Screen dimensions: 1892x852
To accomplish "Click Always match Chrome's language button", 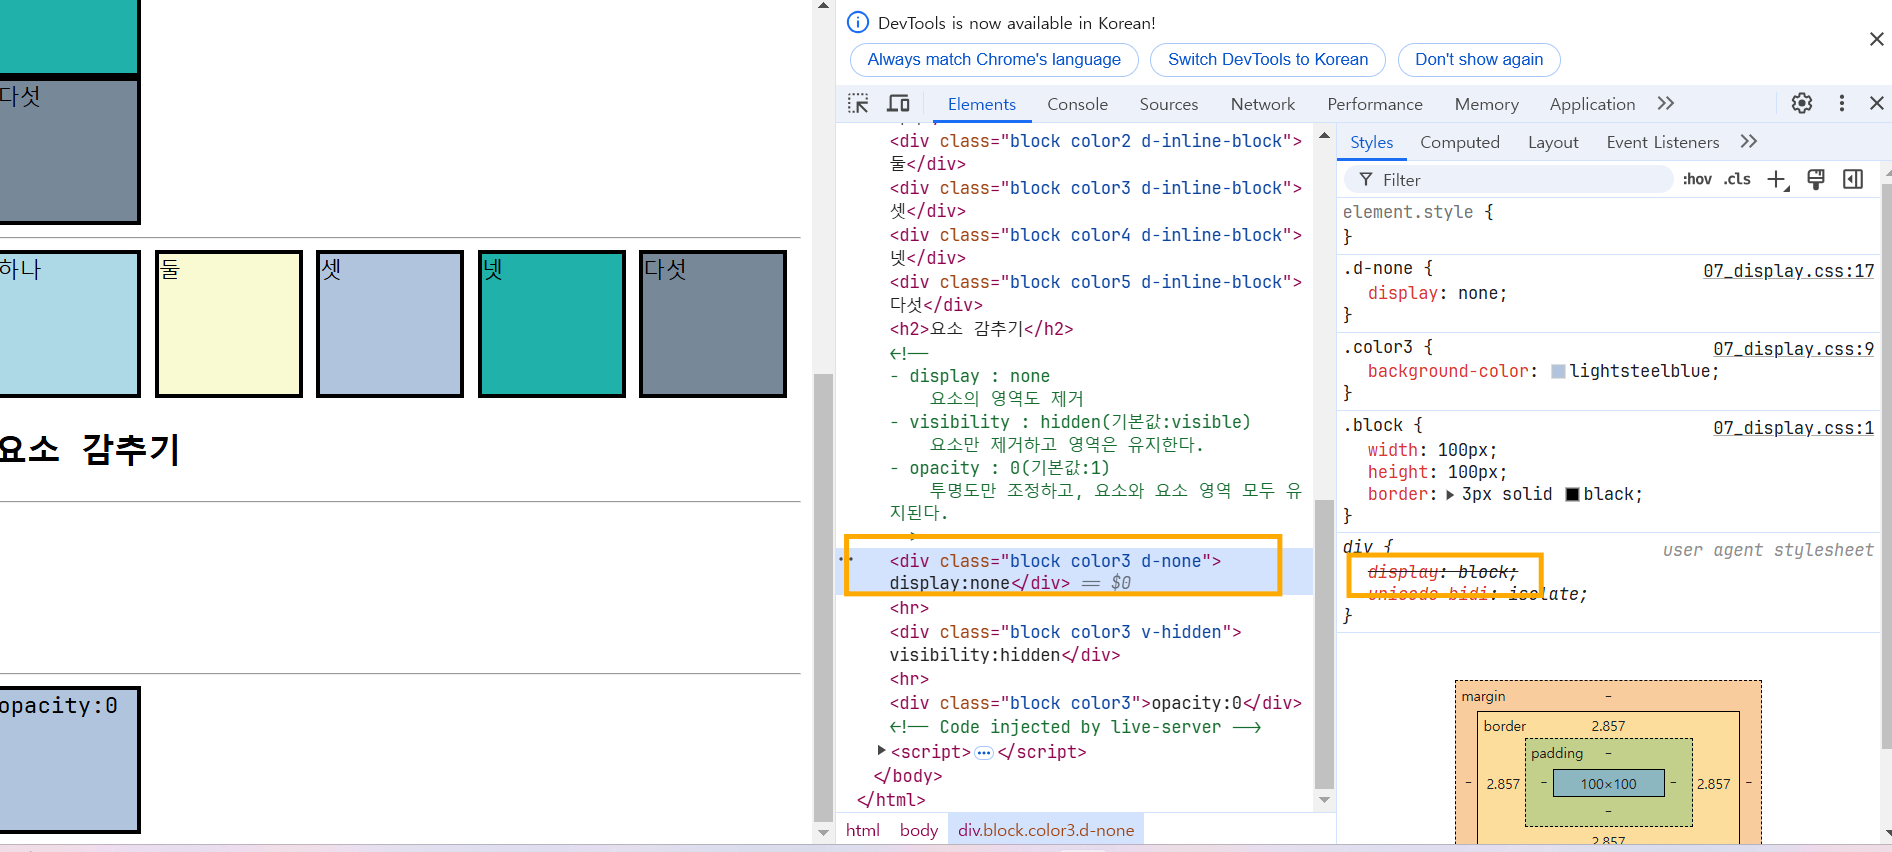I will tap(994, 59).
